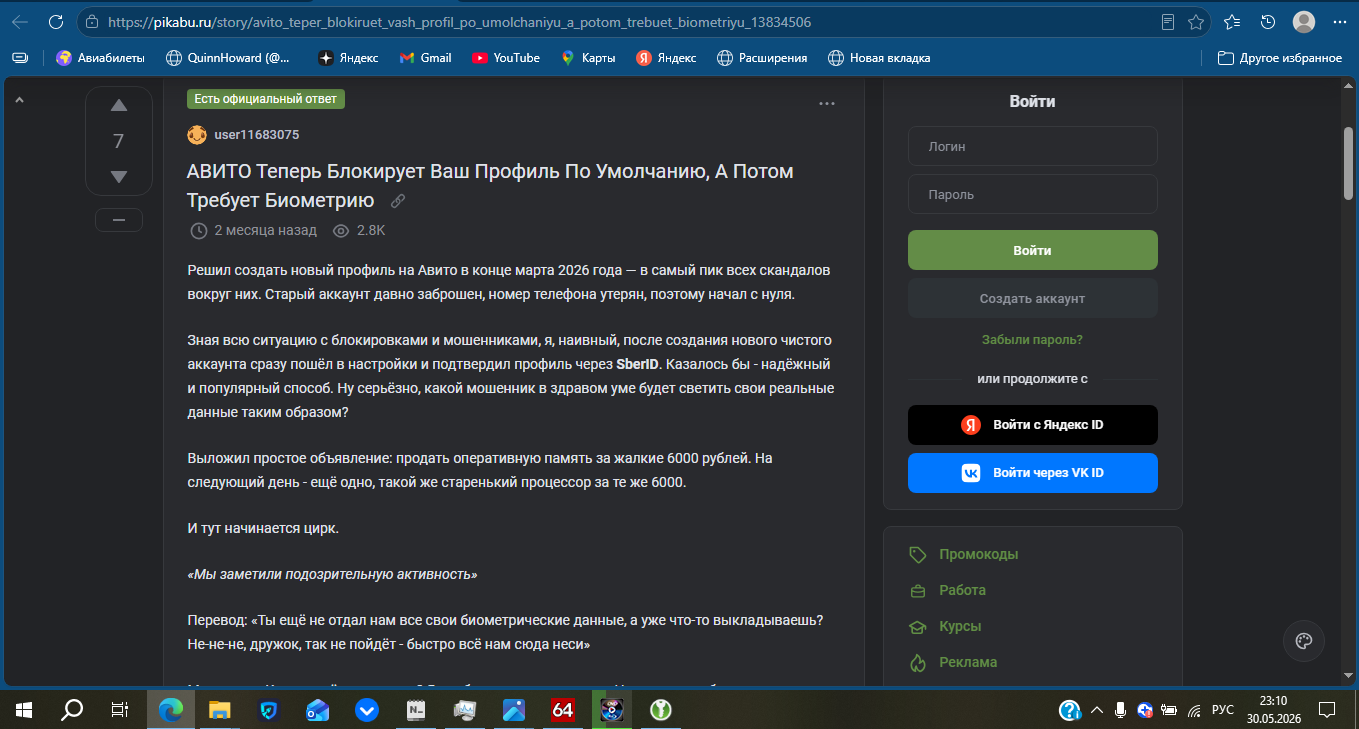View site information lock icon
Image resolution: width=1359 pixels, height=729 pixels.
tap(92, 22)
